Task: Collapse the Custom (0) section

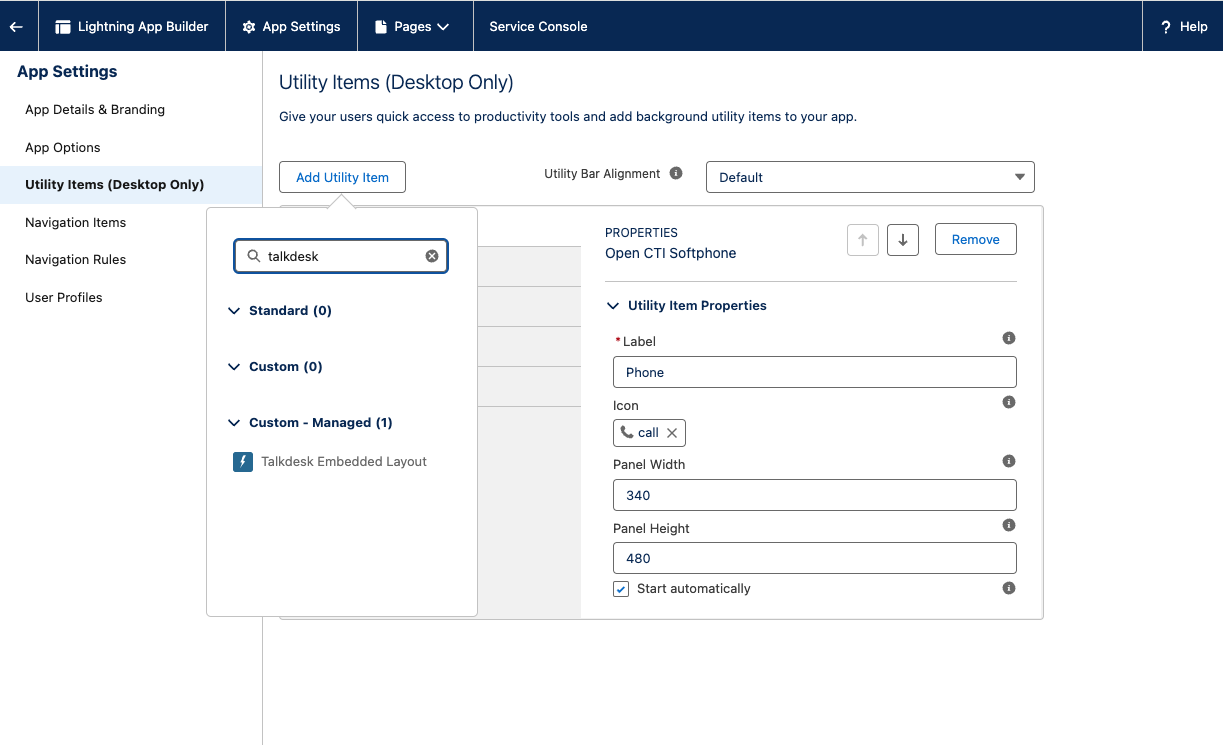Action: [234, 367]
